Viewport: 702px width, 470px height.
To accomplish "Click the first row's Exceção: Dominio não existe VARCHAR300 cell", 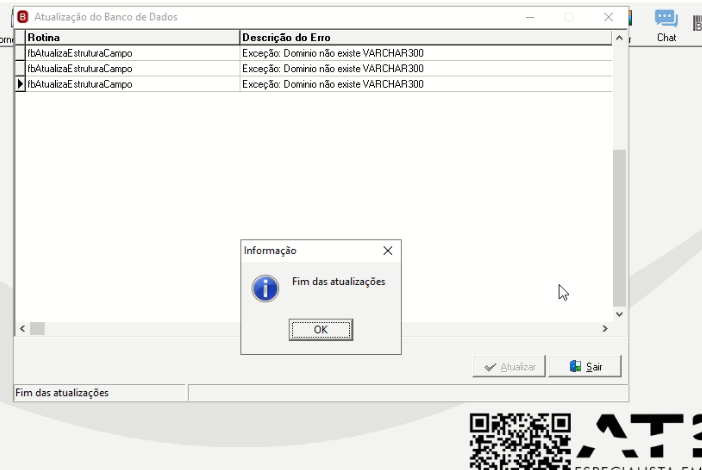I will point(426,53).
